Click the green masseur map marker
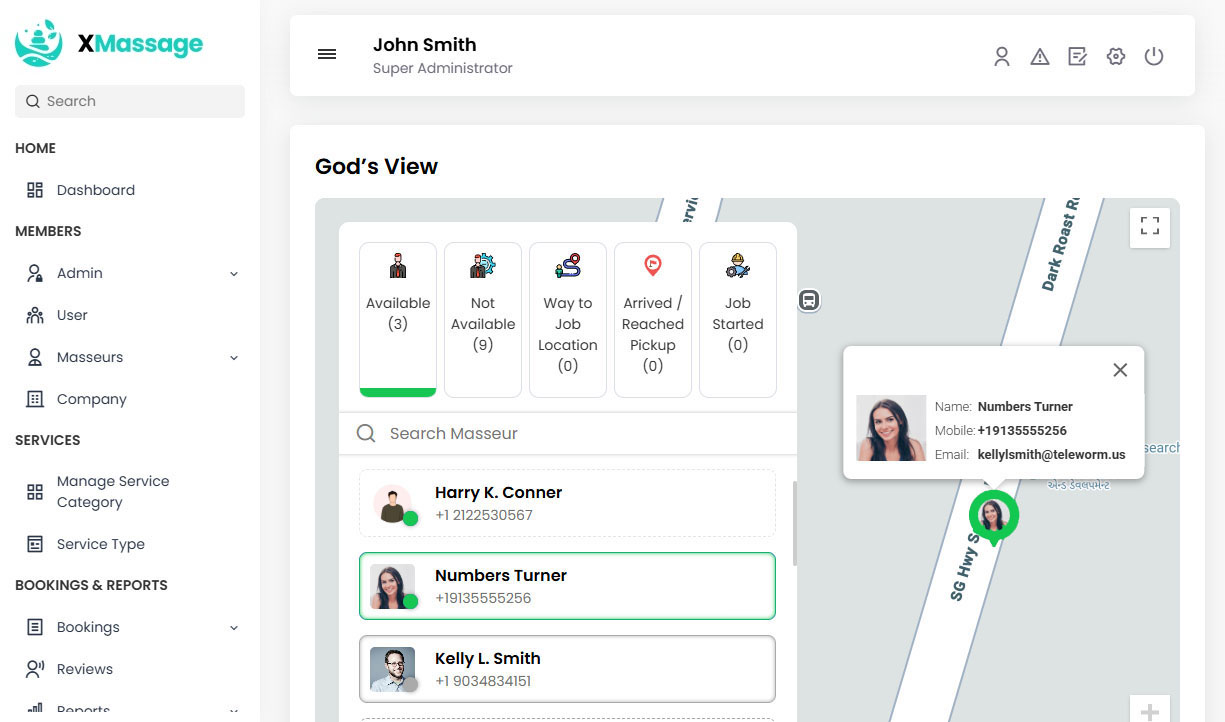The width and height of the screenshot is (1225, 722). point(993,516)
